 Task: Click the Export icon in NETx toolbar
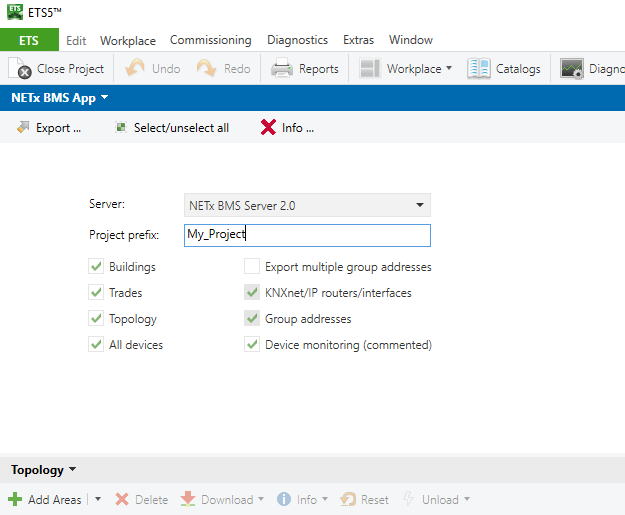coord(23,127)
